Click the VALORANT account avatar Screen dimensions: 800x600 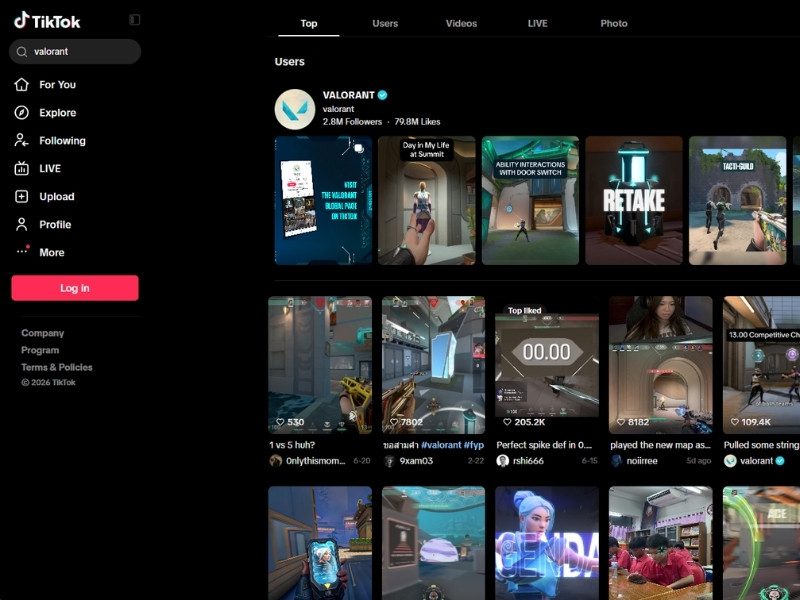tap(295, 109)
